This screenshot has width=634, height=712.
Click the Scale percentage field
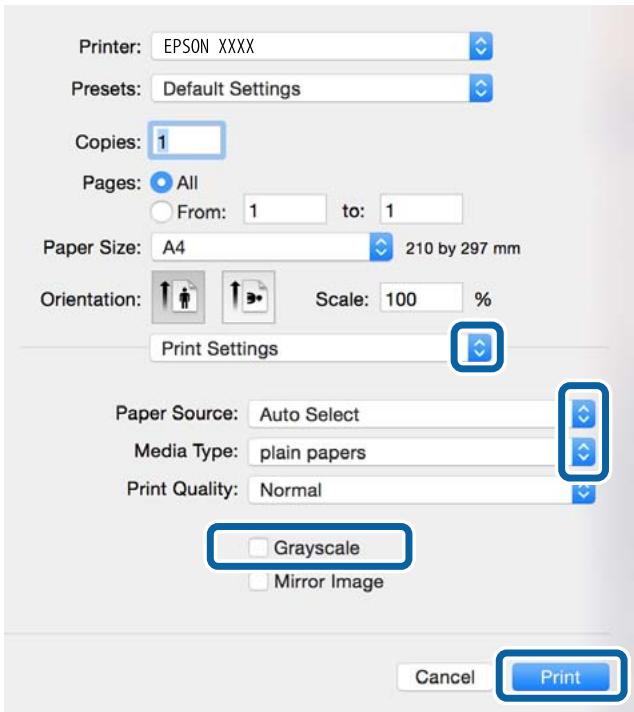(x=421, y=297)
